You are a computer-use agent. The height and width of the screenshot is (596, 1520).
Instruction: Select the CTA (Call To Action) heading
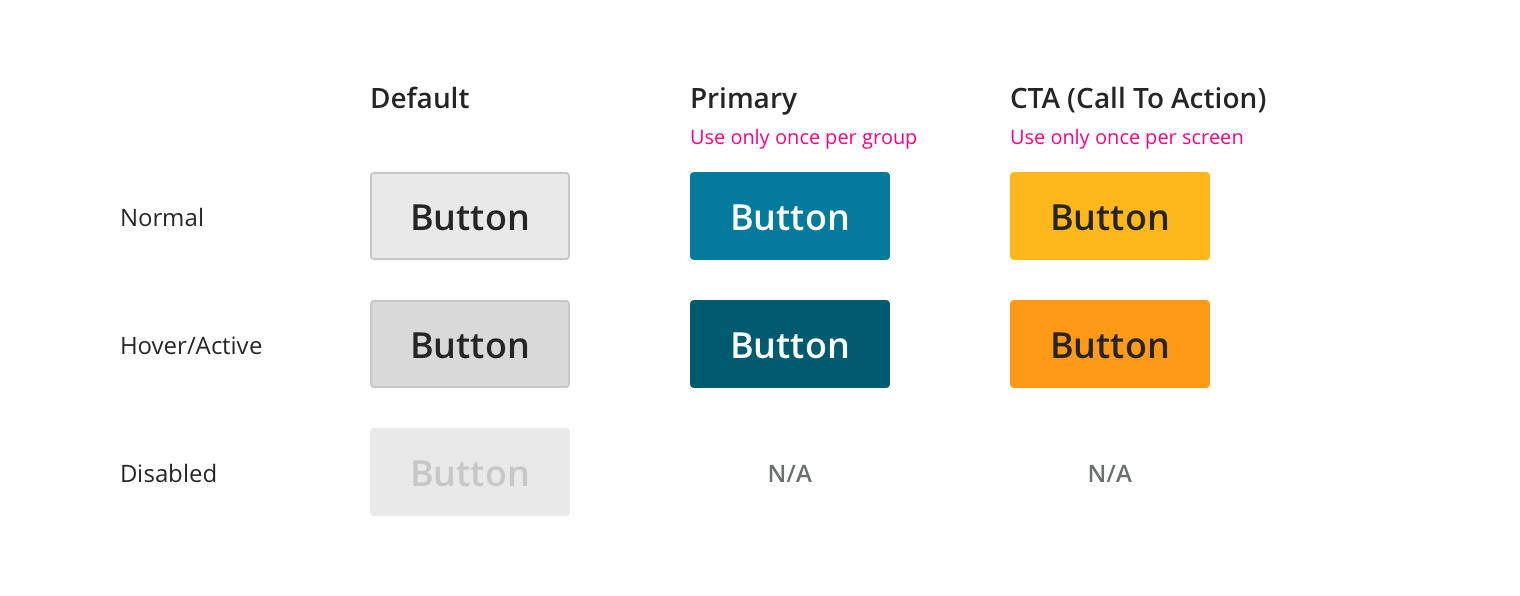[x=1138, y=98]
